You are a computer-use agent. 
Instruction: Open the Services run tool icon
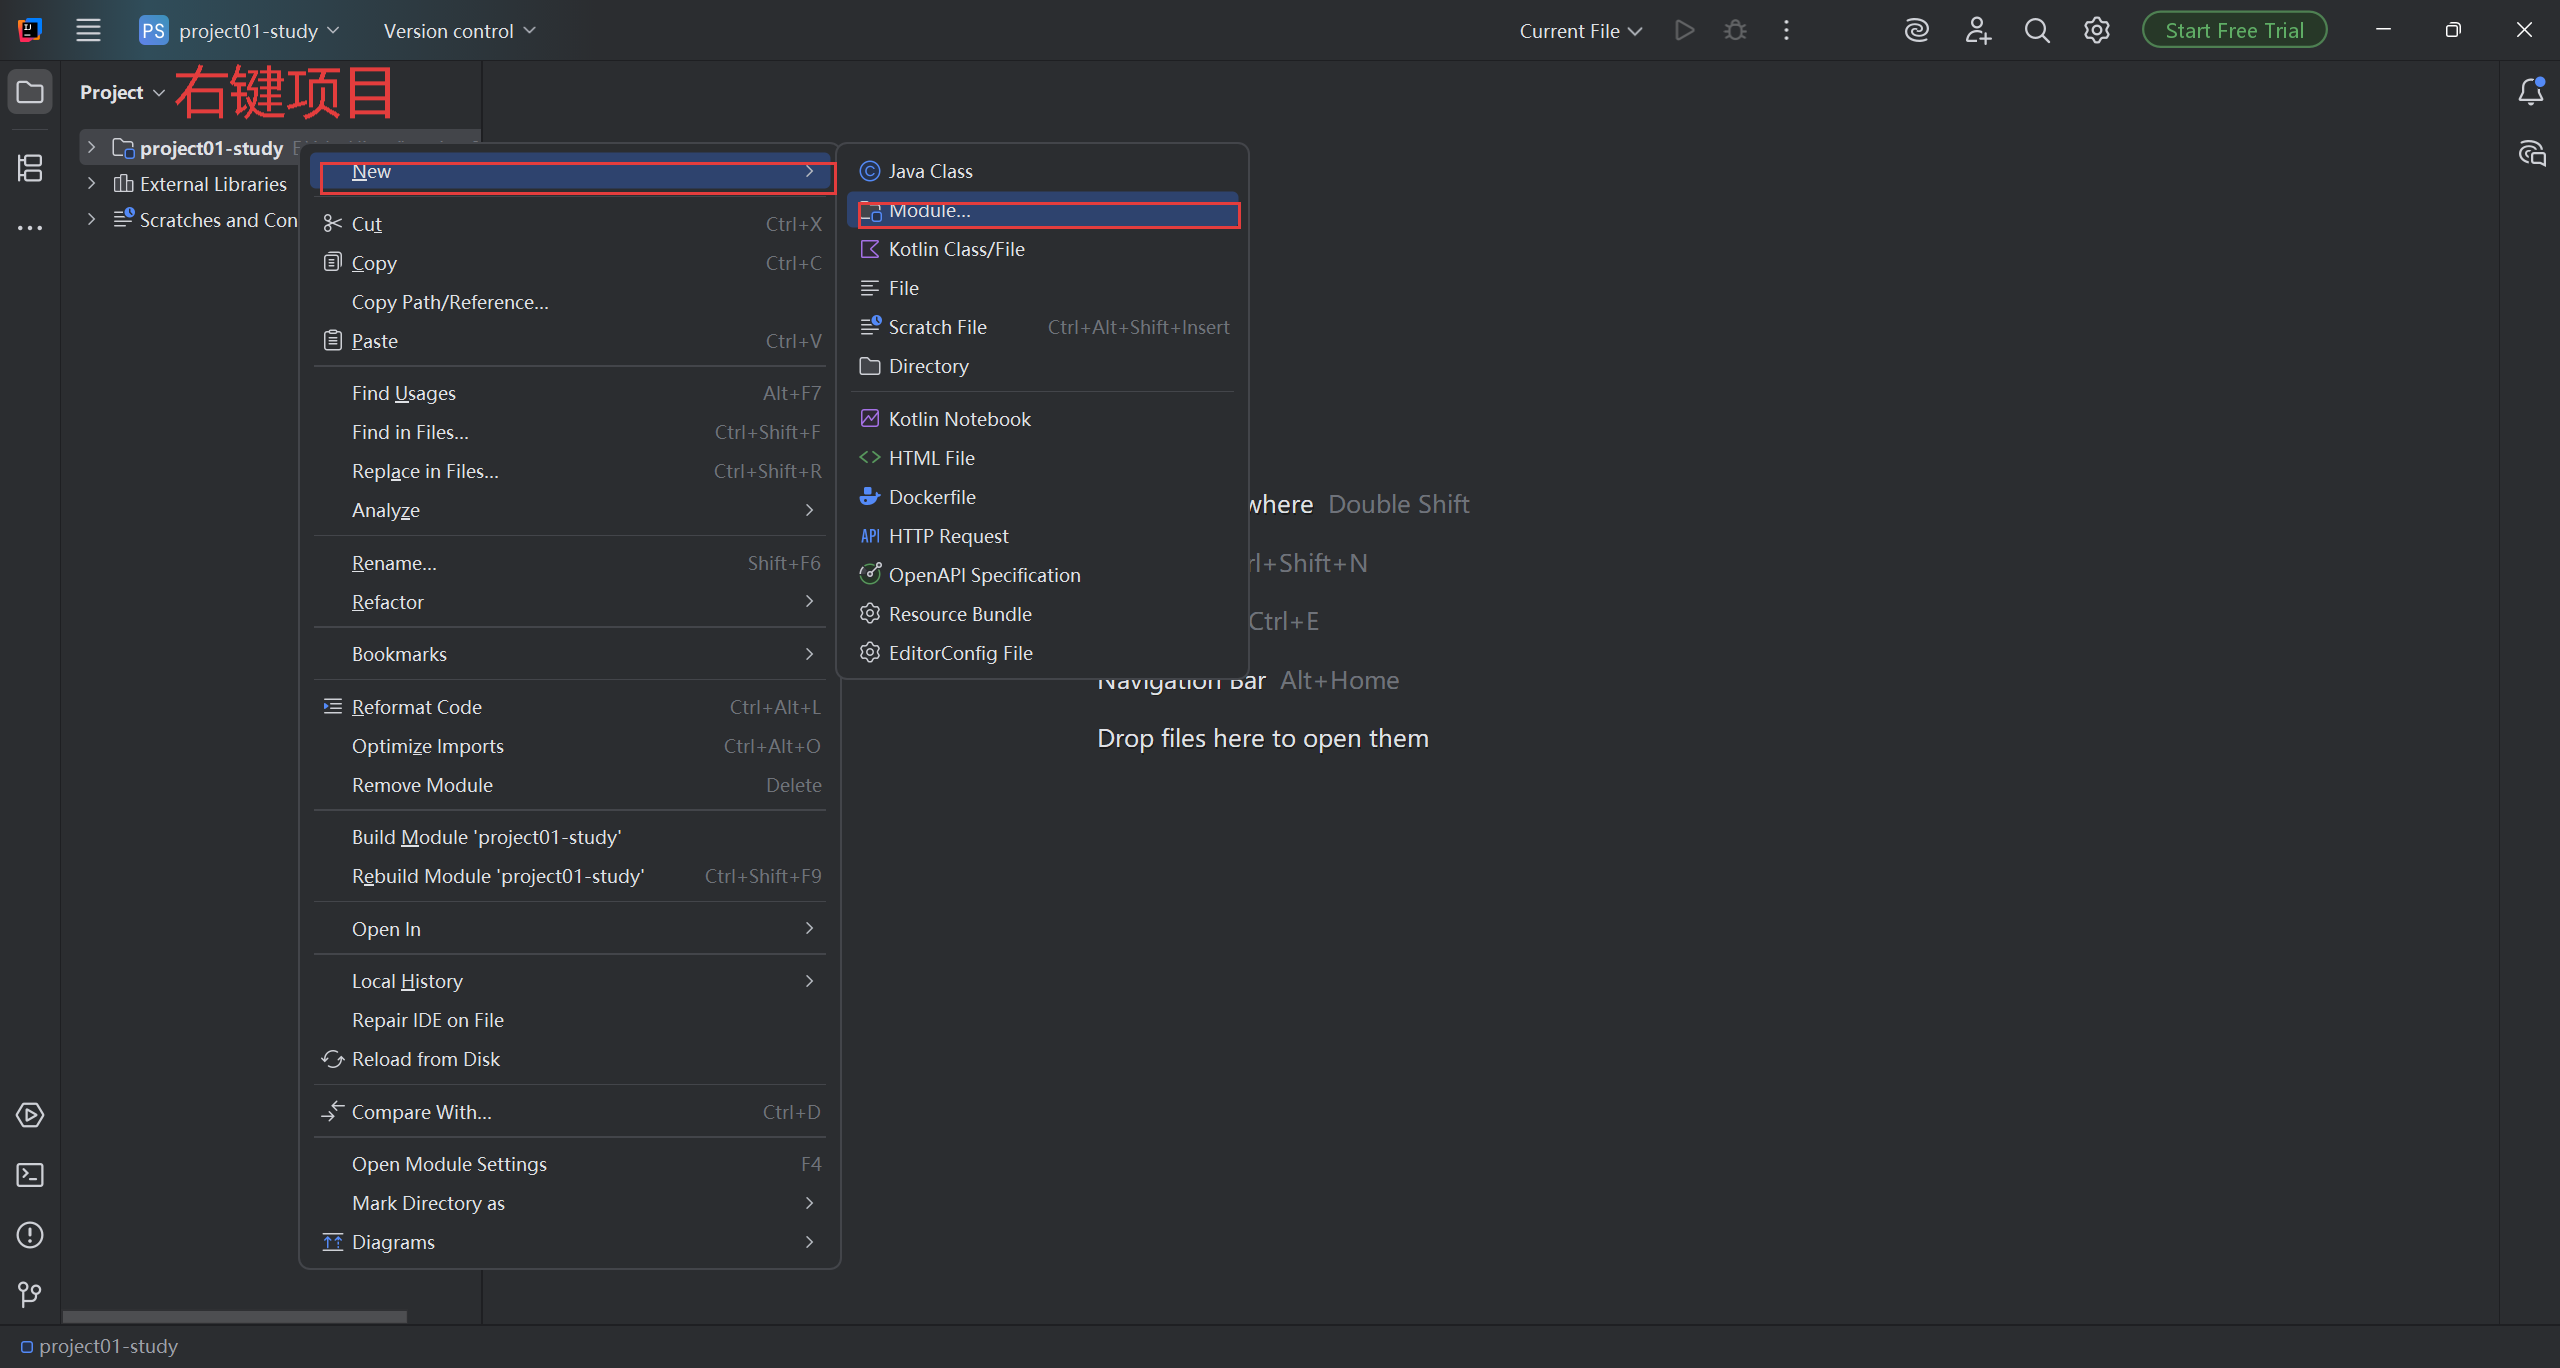(30, 1115)
